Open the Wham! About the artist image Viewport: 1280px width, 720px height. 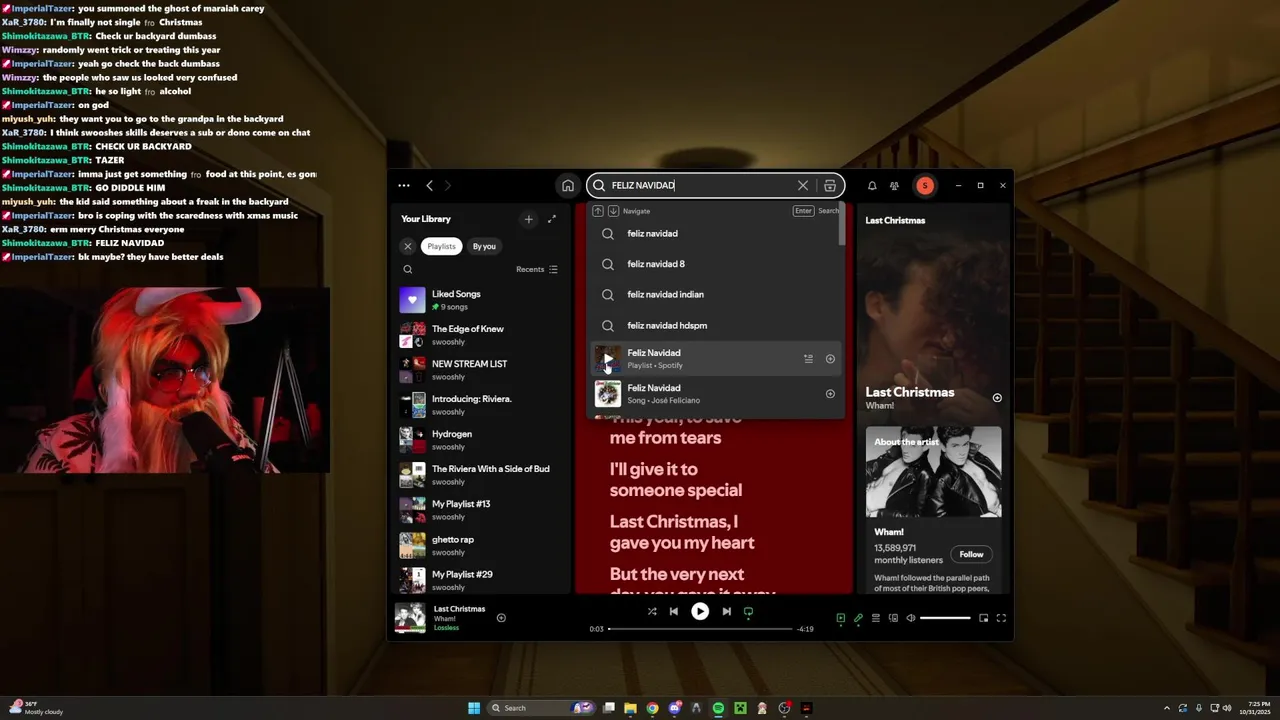(933, 472)
